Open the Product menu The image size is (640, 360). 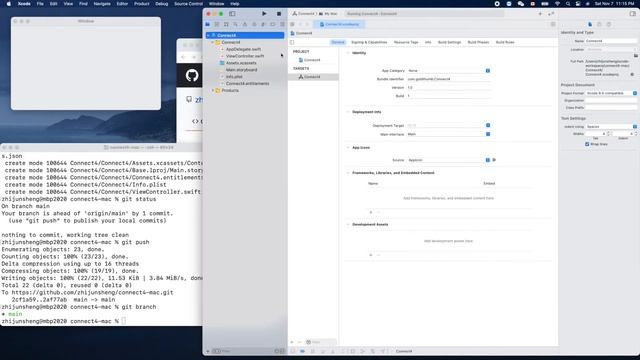[142, 4]
